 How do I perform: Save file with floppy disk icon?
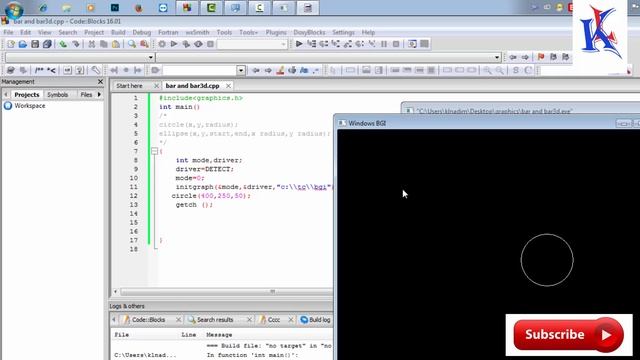pyautogui.click(x=35, y=44)
